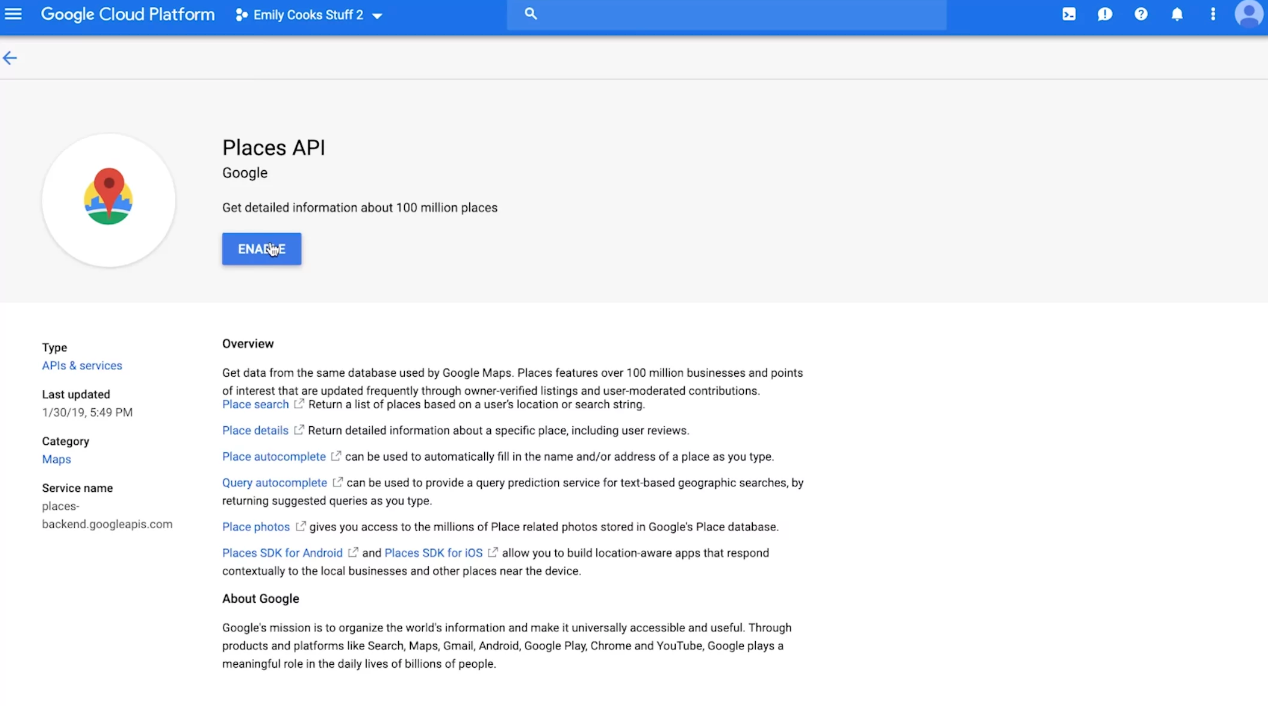Click the Overview heading

click(248, 344)
